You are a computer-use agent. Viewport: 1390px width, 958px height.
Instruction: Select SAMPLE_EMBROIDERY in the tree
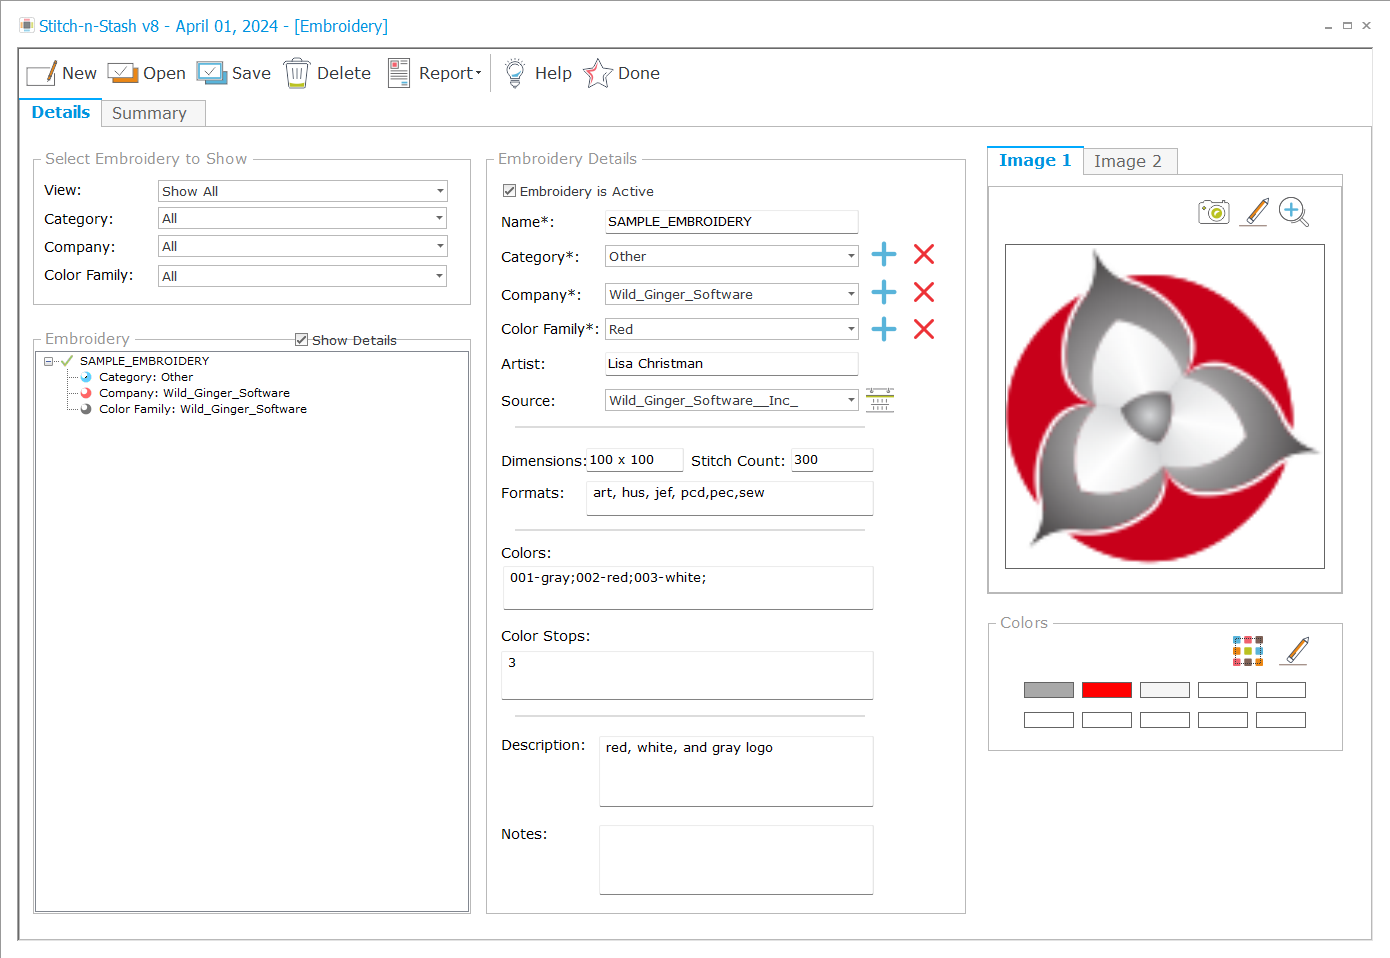pos(145,361)
